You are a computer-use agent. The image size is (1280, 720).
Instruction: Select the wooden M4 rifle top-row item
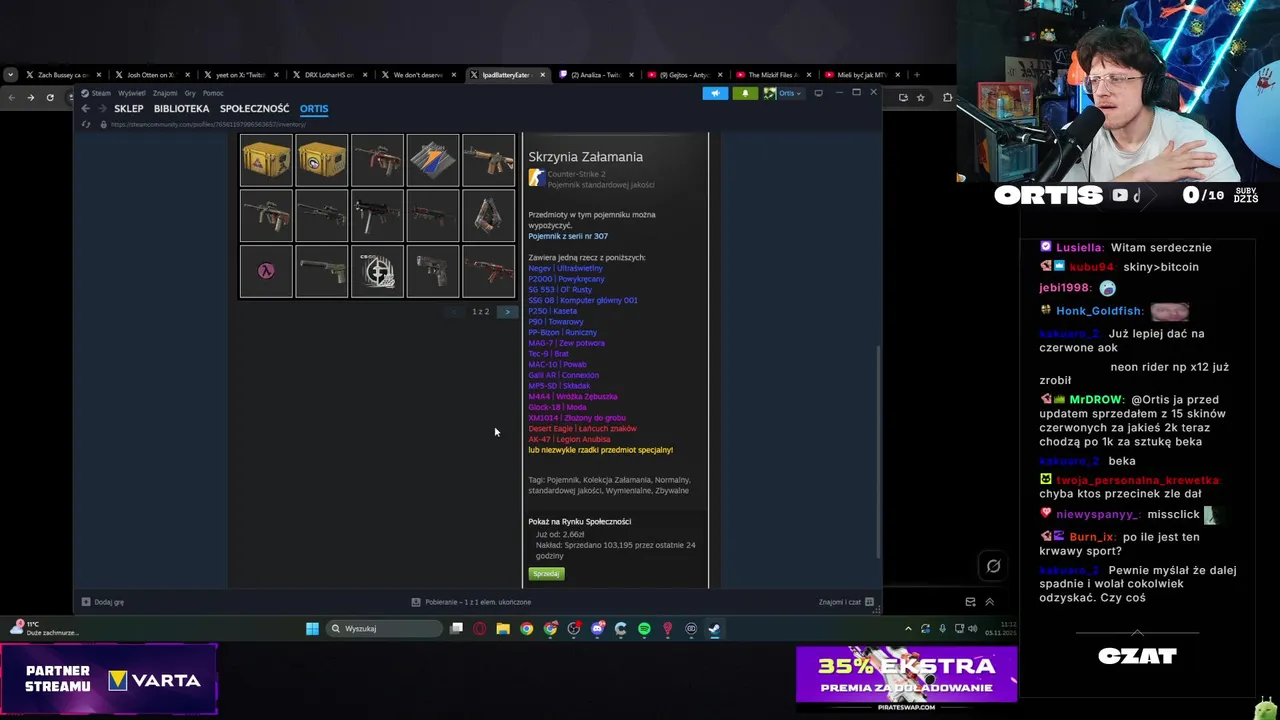(489, 160)
